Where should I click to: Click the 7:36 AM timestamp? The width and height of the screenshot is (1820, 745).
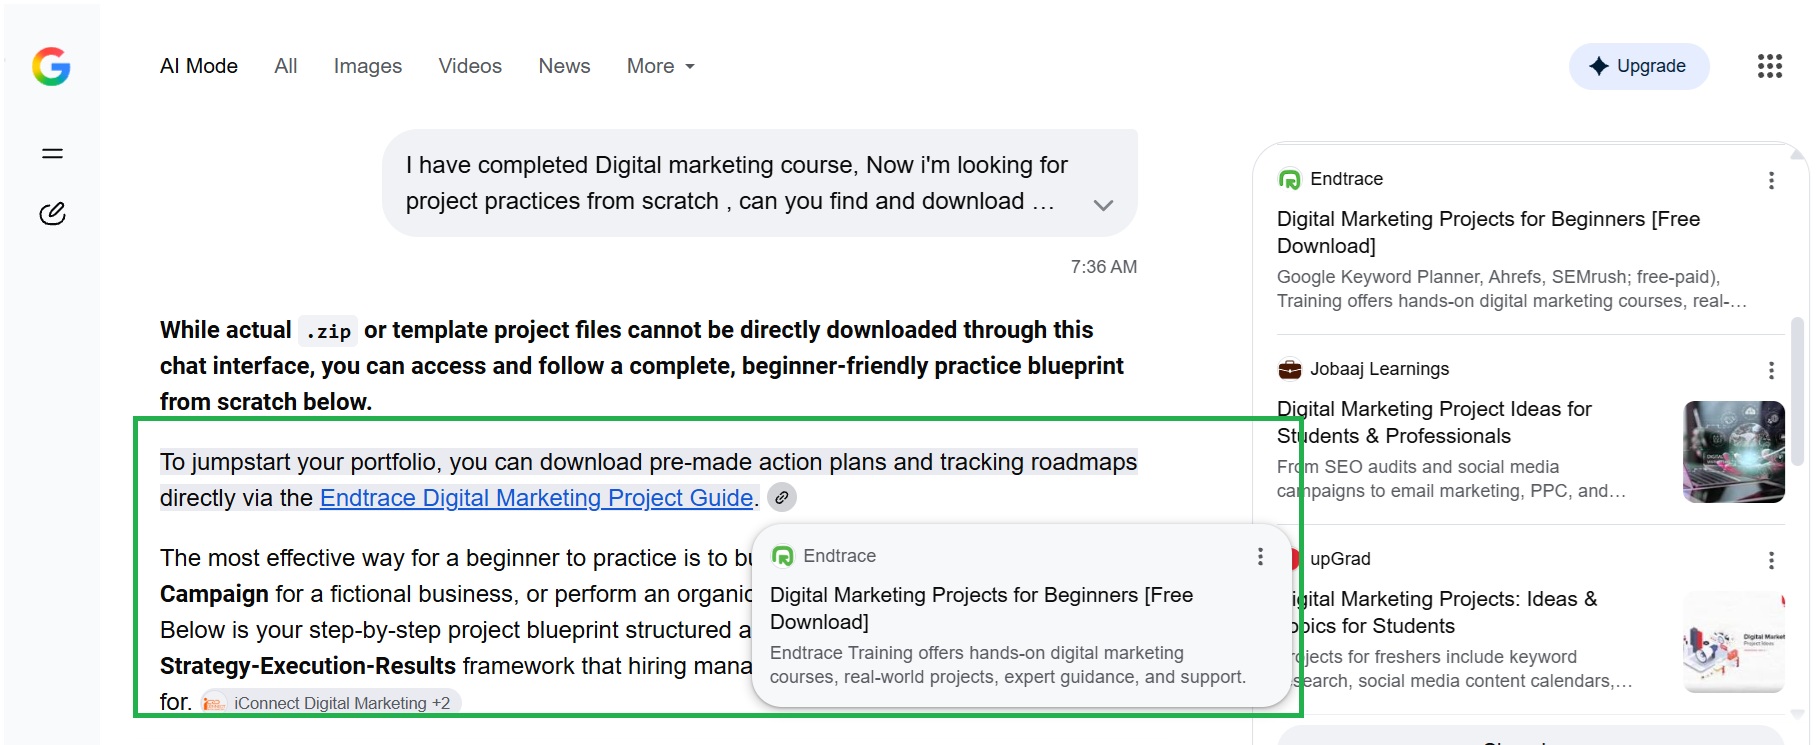pos(1104,267)
